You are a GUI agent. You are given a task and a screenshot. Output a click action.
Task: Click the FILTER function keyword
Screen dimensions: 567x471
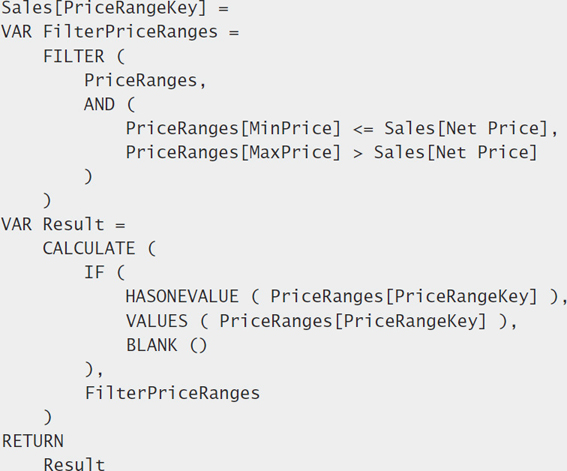pos(74,56)
